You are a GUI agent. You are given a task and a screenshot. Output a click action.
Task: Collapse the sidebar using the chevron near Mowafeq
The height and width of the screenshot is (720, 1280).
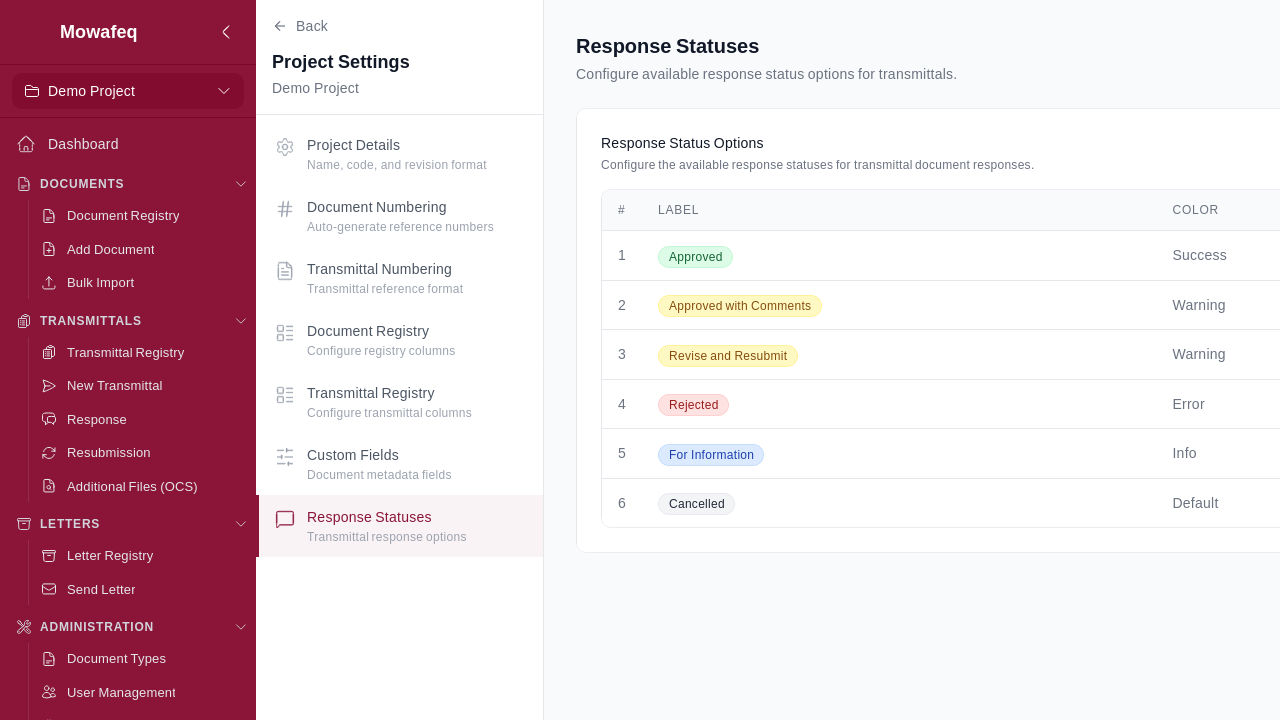coord(226,32)
